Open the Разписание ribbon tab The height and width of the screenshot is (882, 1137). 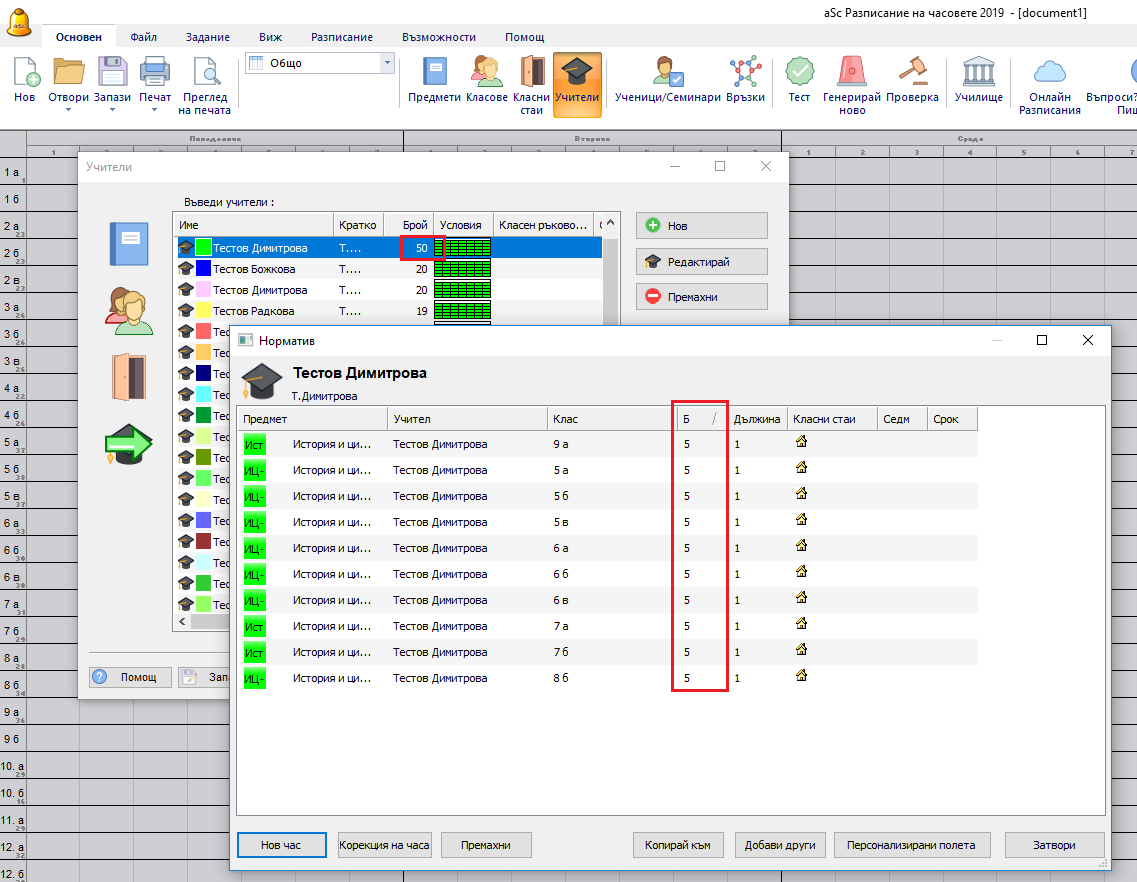coord(341,37)
